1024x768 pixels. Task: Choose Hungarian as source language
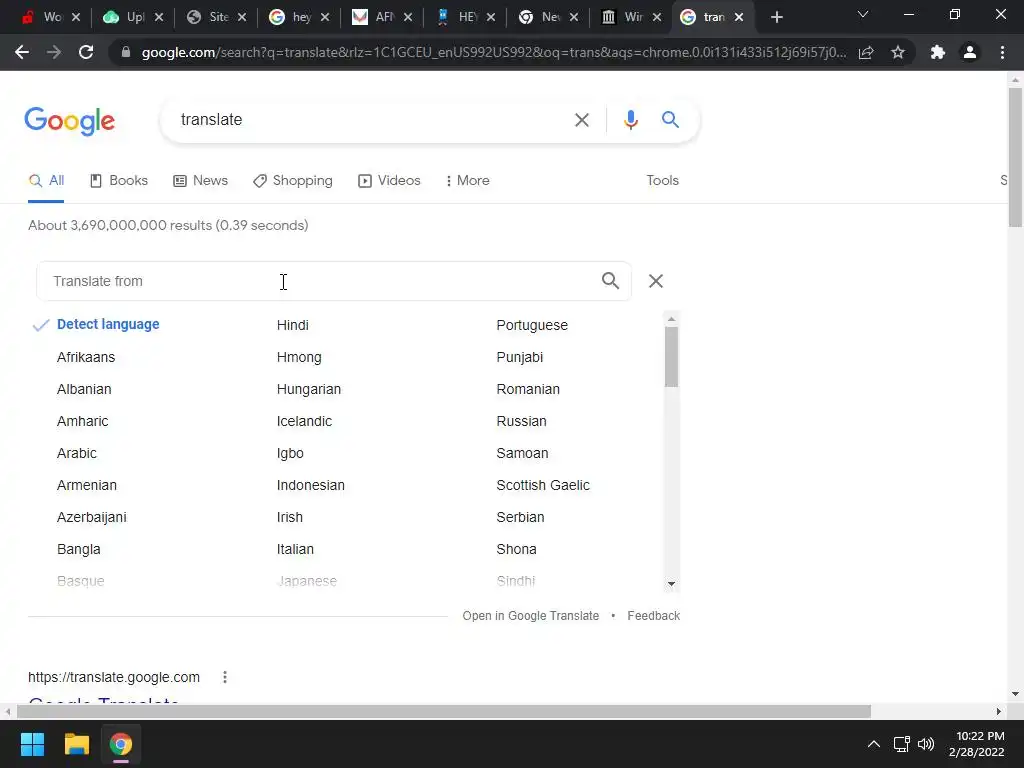point(309,389)
